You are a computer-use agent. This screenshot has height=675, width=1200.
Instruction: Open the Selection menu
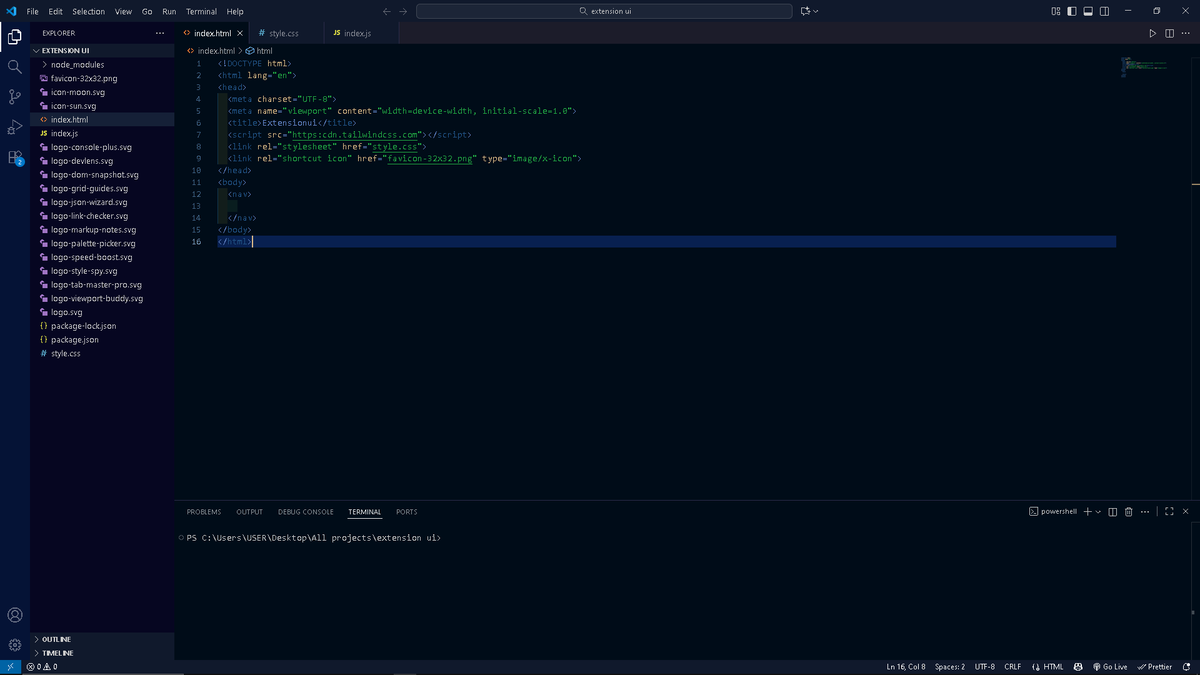tap(88, 11)
